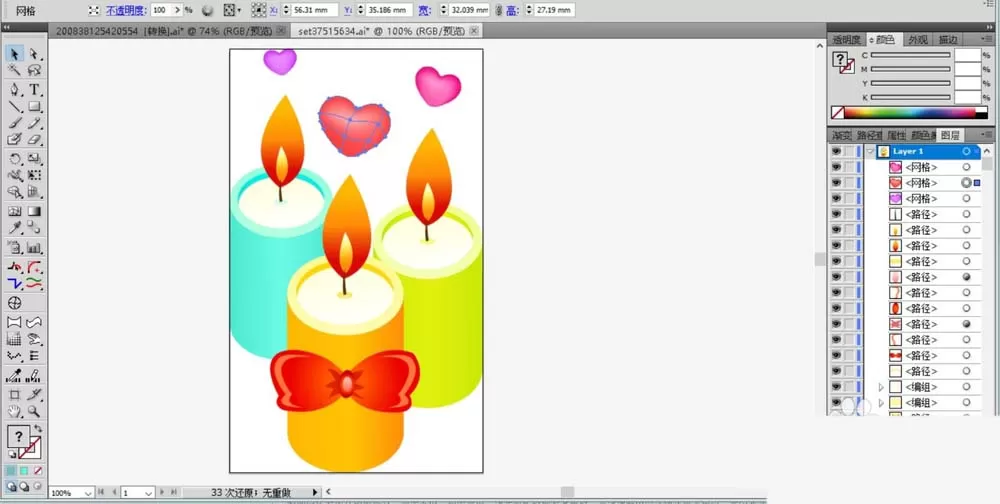
Task: Select the Artboard tool
Action: tap(15, 395)
